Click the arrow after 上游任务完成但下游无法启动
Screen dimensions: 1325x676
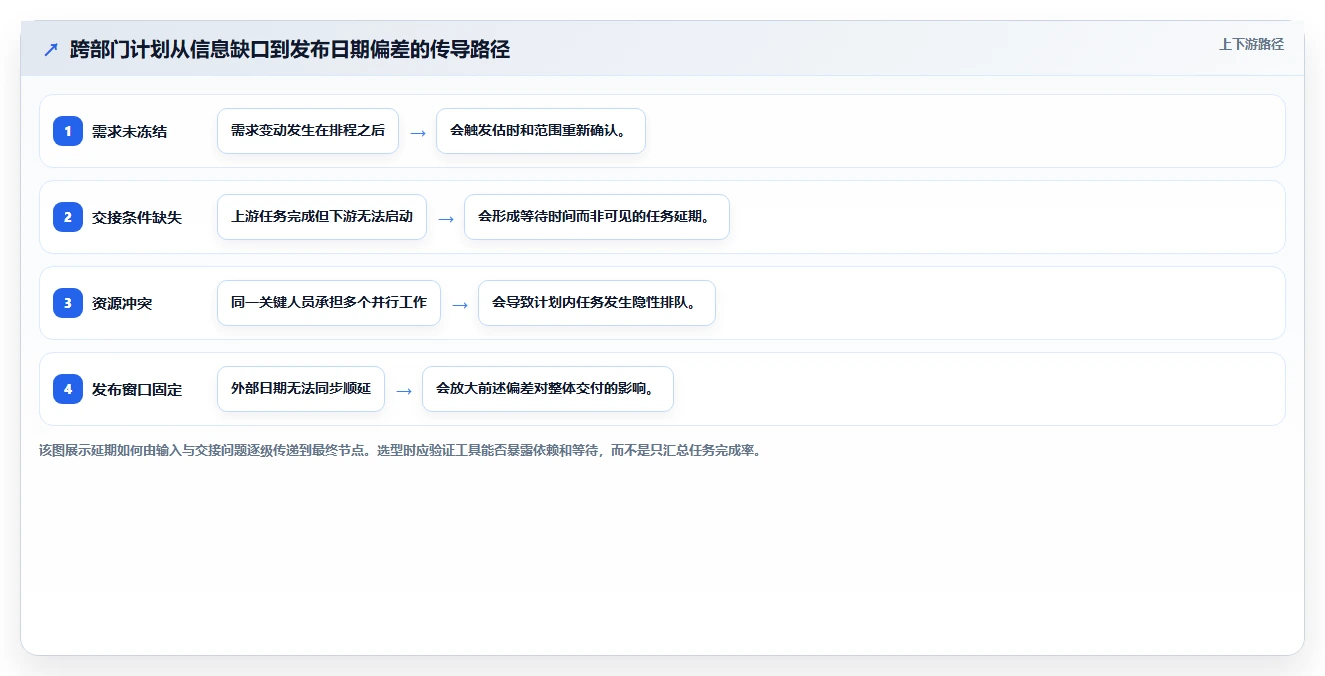tap(446, 218)
